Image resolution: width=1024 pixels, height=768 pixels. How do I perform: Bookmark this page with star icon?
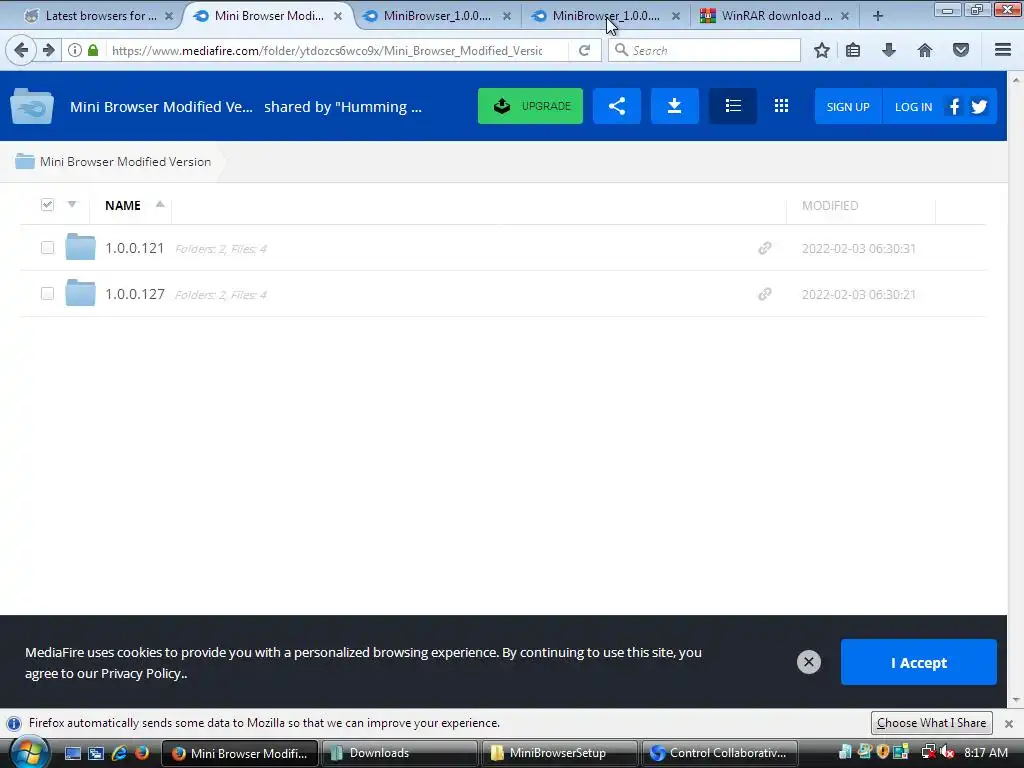click(822, 50)
